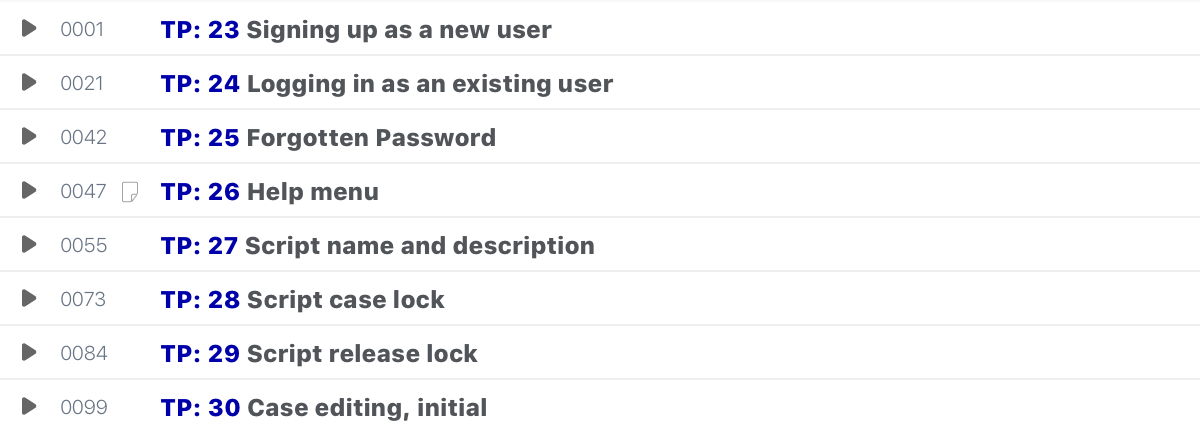Expand the TP: 25 Forgotten Password row

(29, 137)
